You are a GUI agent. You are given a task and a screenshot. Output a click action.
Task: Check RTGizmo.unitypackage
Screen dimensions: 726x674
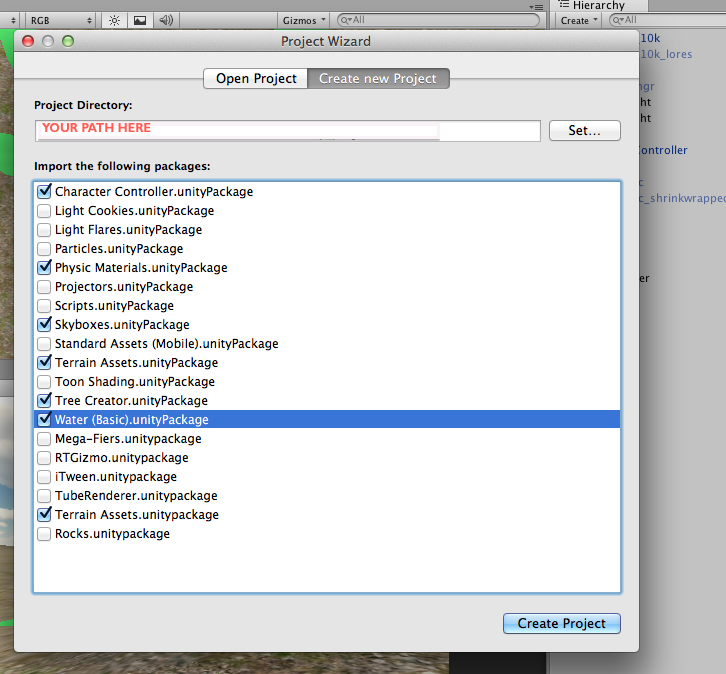click(44, 457)
